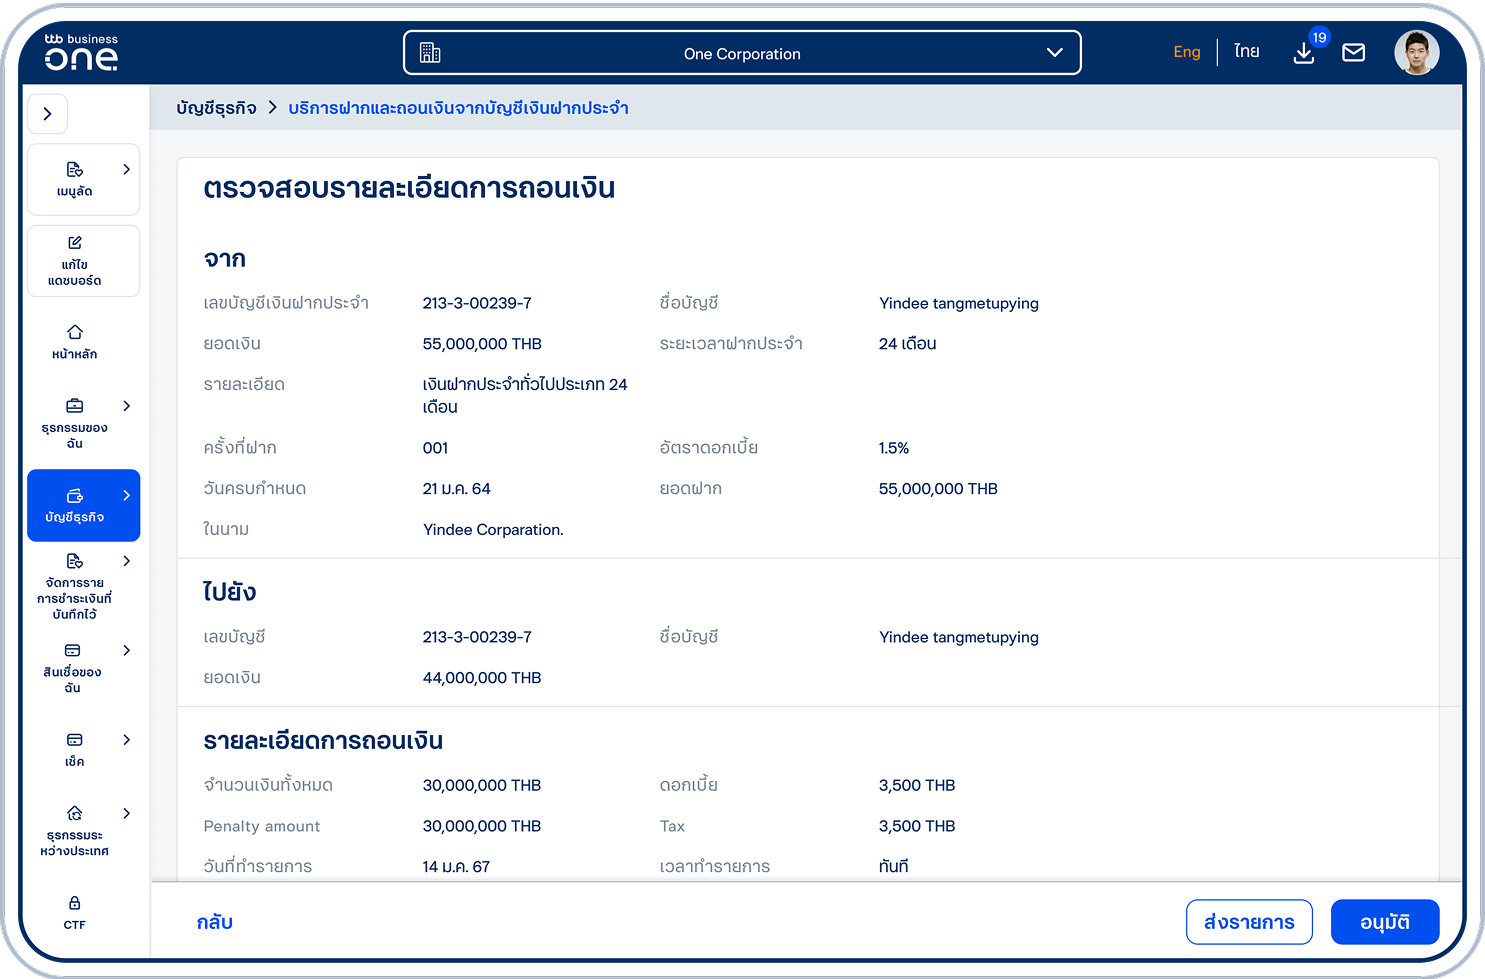The width and height of the screenshot is (1485, 979).
Task: Switch language to Eng
Action: 1186,52
